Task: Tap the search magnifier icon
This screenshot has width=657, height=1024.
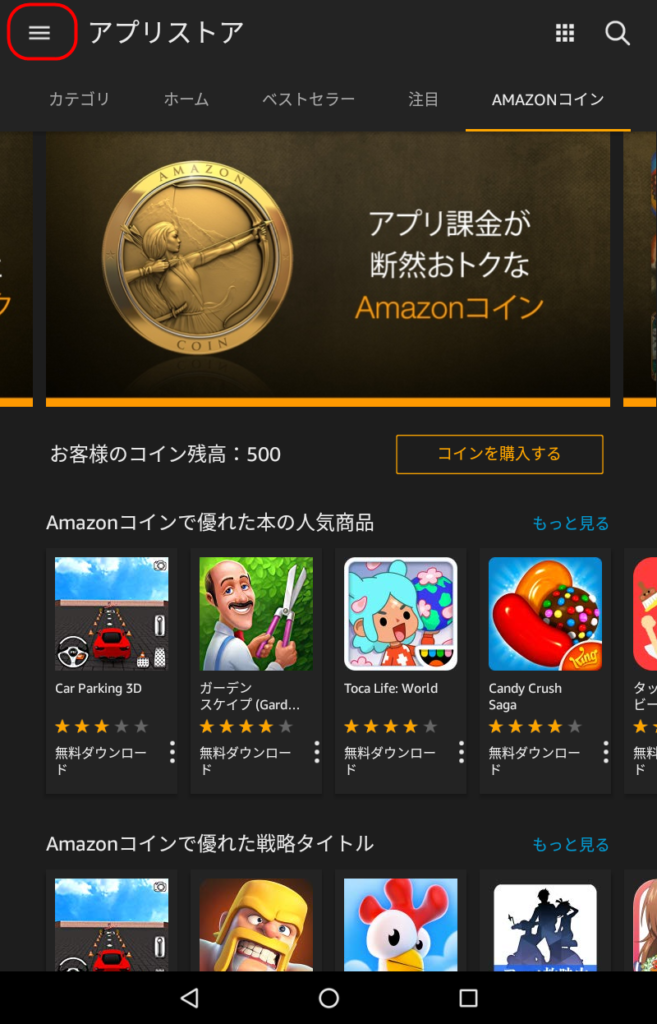Action: pos(617,33)
